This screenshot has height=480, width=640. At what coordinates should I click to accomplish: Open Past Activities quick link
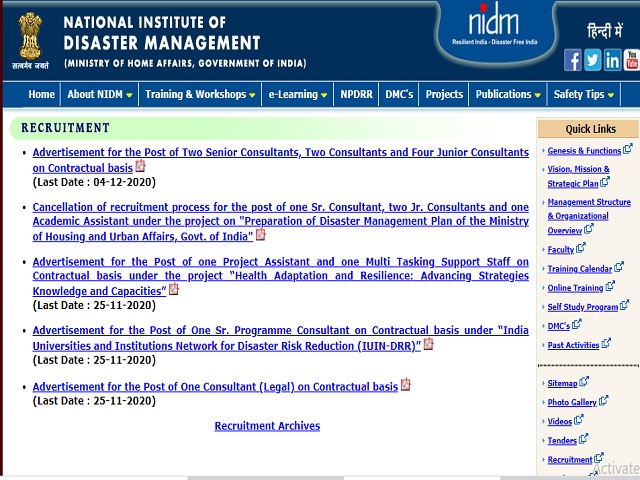coord(573,345)
